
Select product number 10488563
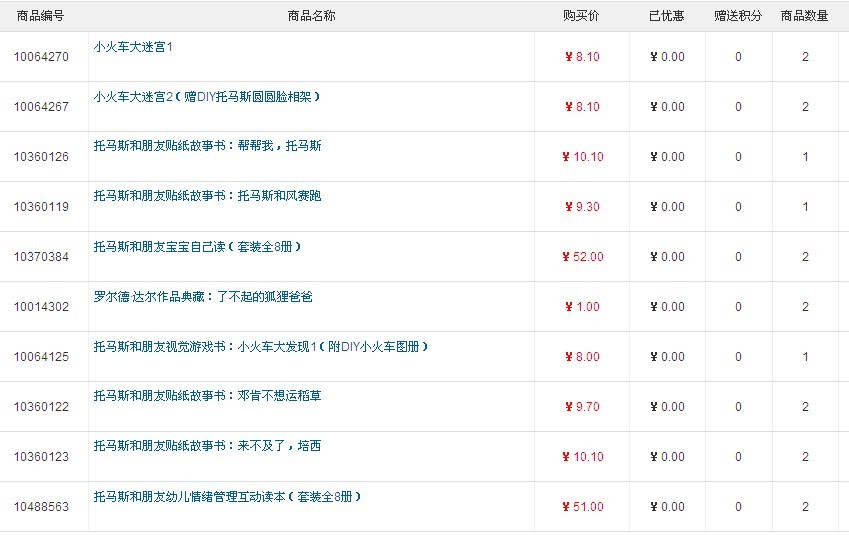pos(41,507)
